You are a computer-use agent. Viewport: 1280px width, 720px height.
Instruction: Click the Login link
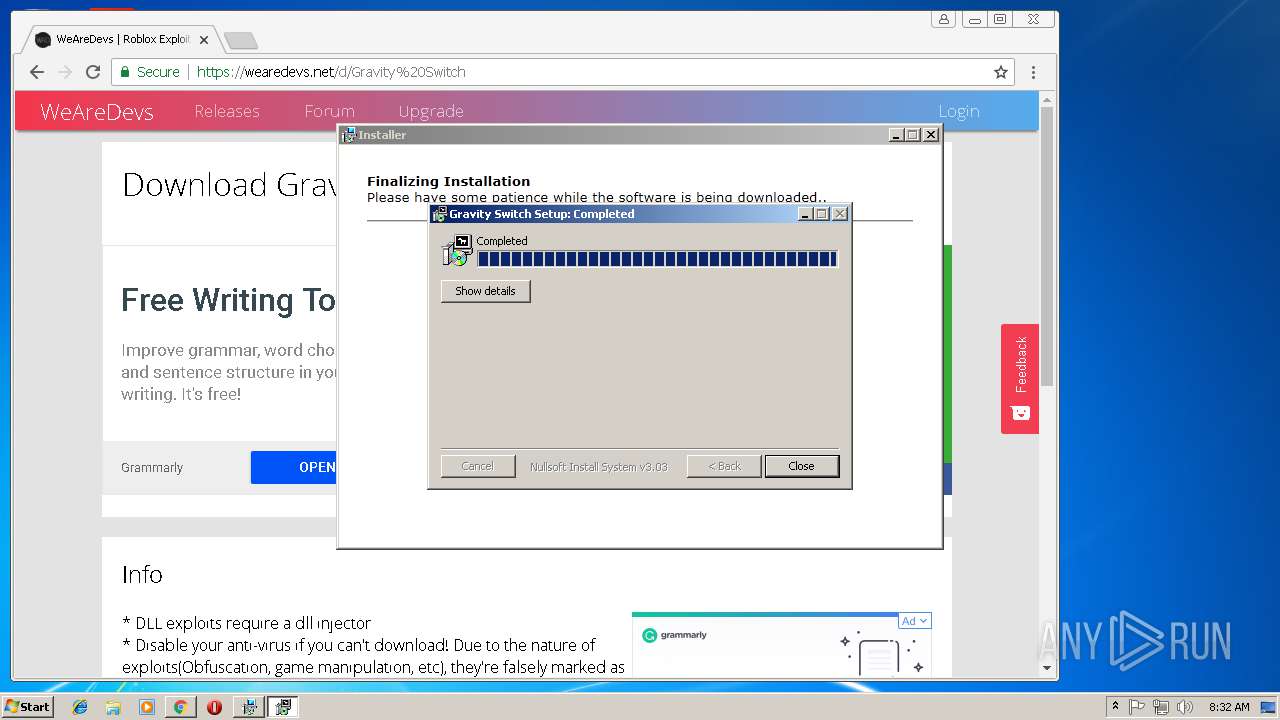pos(959,111)
